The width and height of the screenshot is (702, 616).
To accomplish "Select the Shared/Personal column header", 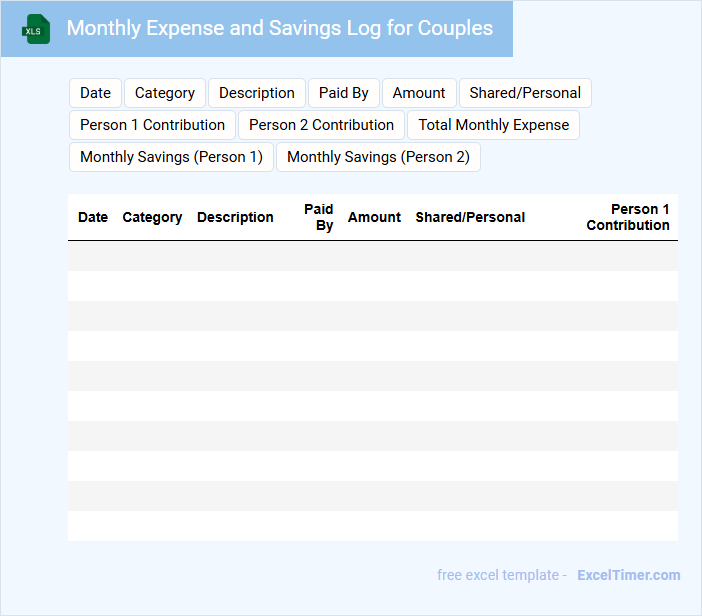I will [470, 217].
